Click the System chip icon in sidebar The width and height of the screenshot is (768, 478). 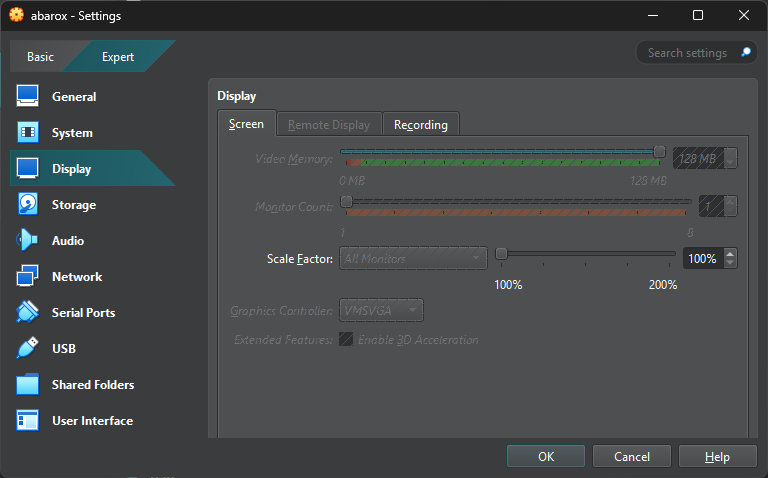pyautogui.click(x=27, y=132)
